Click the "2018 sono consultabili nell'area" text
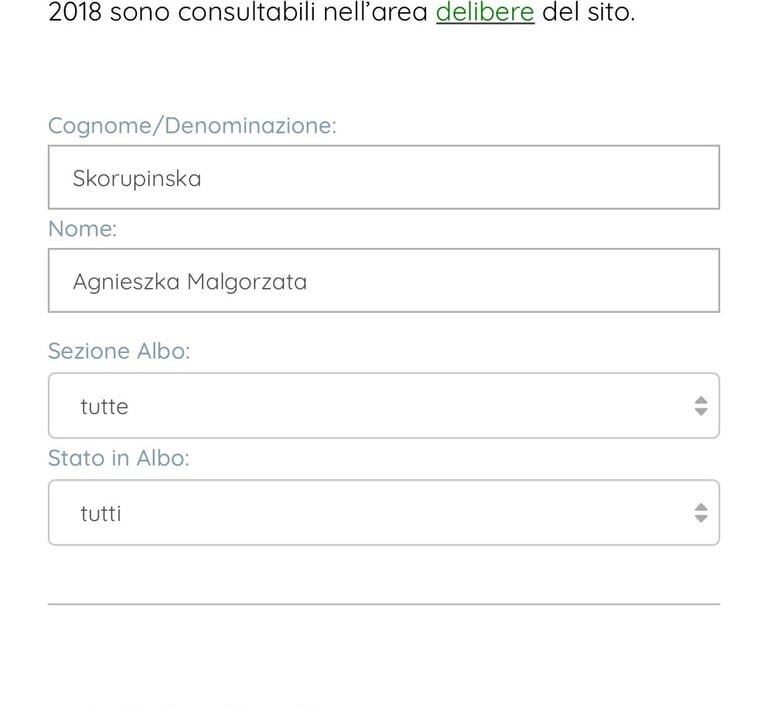This screenshot has width=768, height=707. (238, 13)
